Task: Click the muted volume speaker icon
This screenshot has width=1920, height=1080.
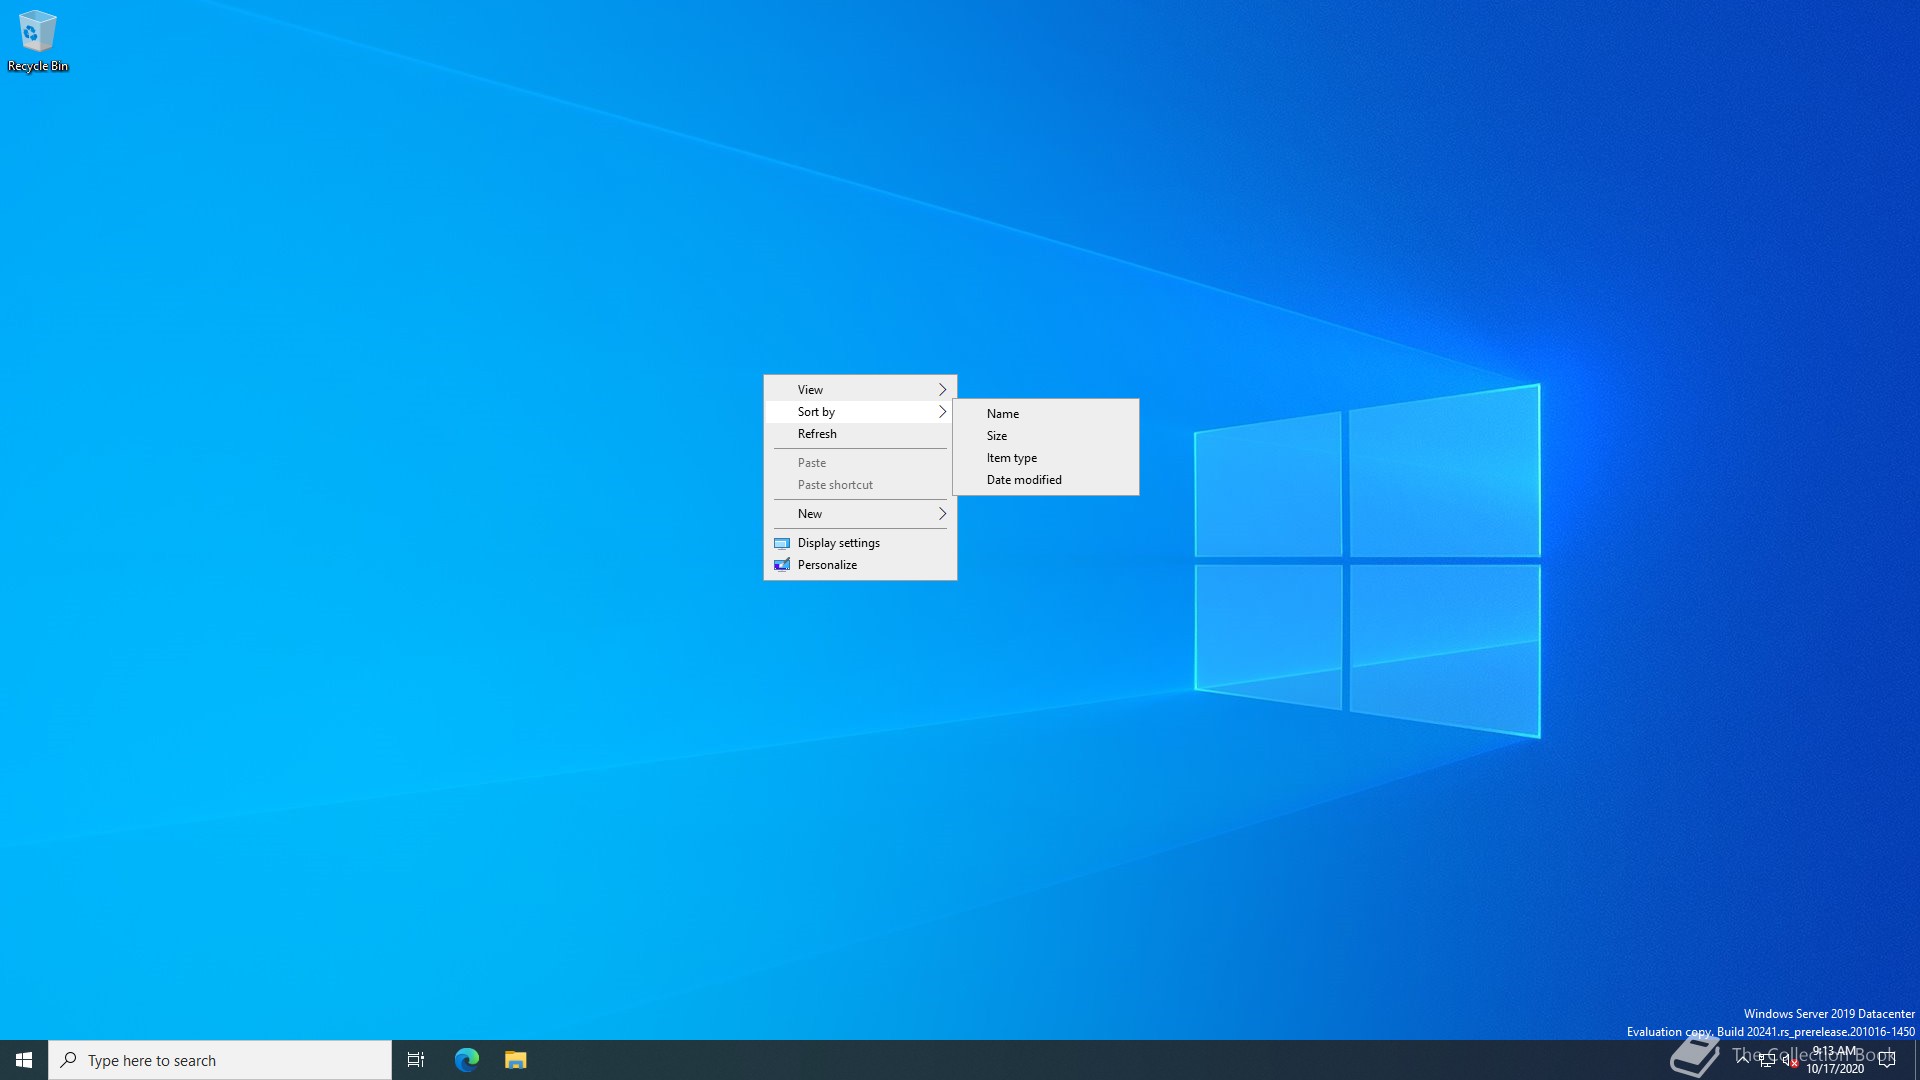Action: pos(1789,1061)
